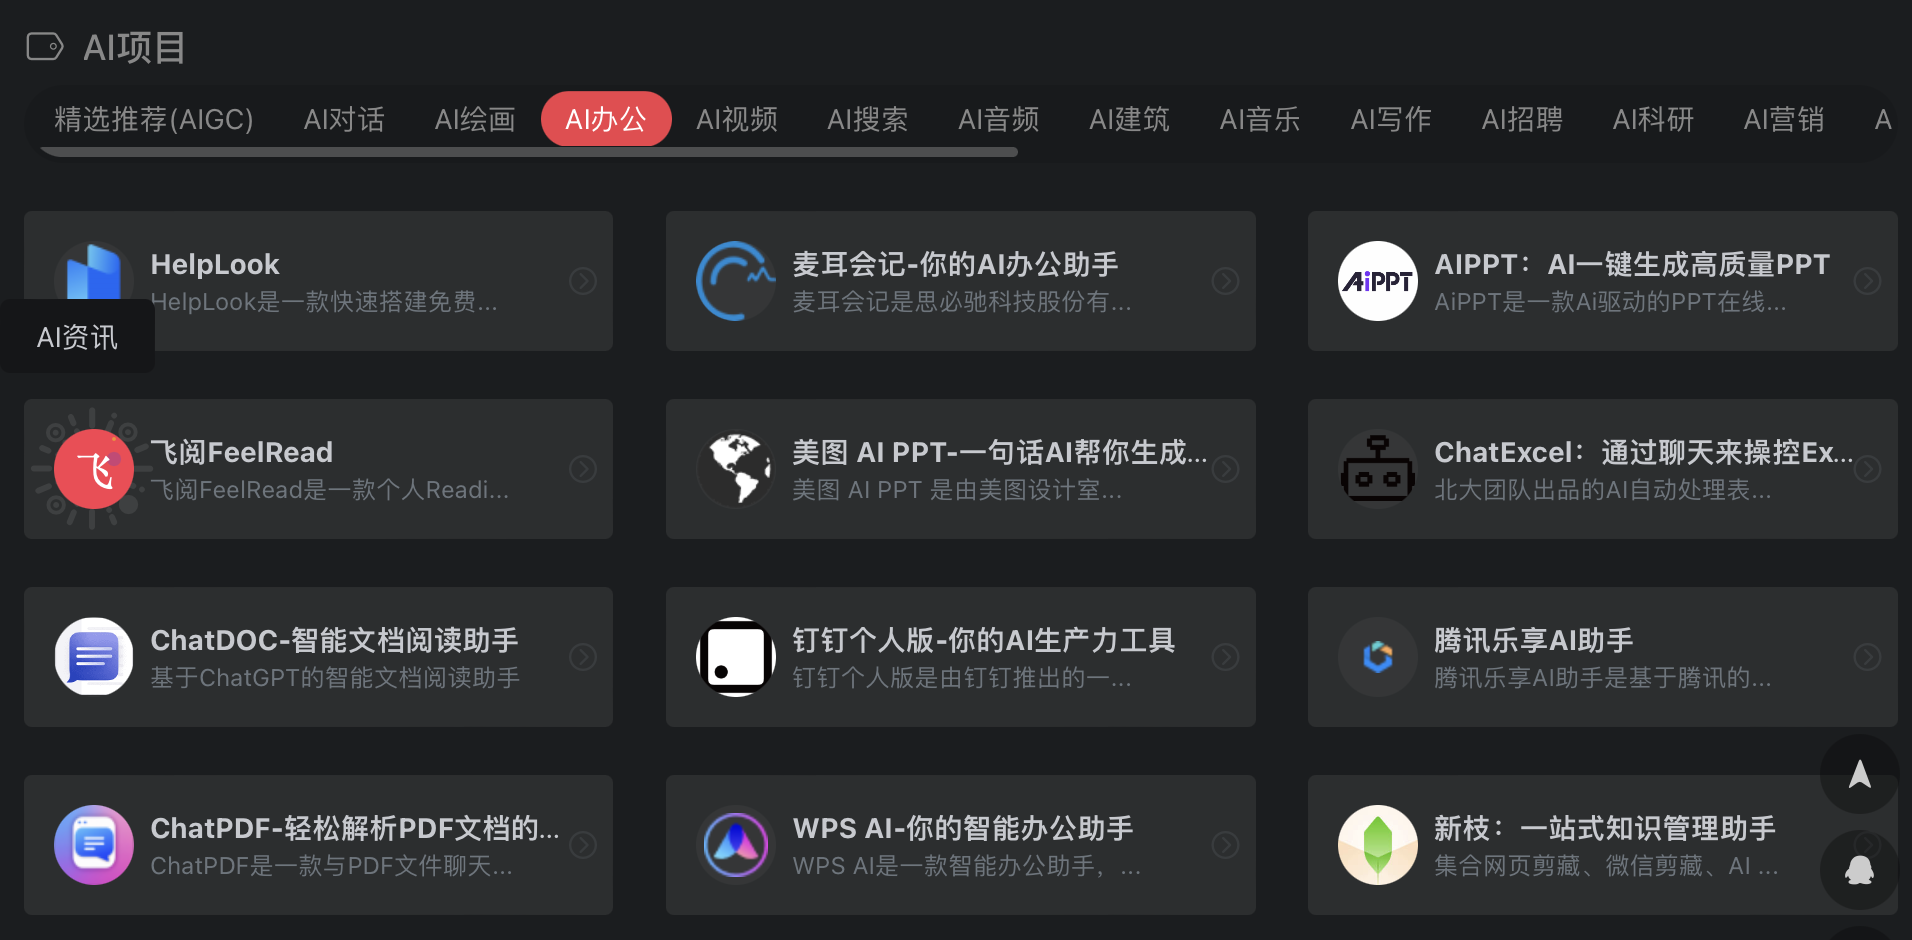Click the tab bar horizontal scrollbar
The width and height of the screenshot is (1912, 940).
click(528, 152)
